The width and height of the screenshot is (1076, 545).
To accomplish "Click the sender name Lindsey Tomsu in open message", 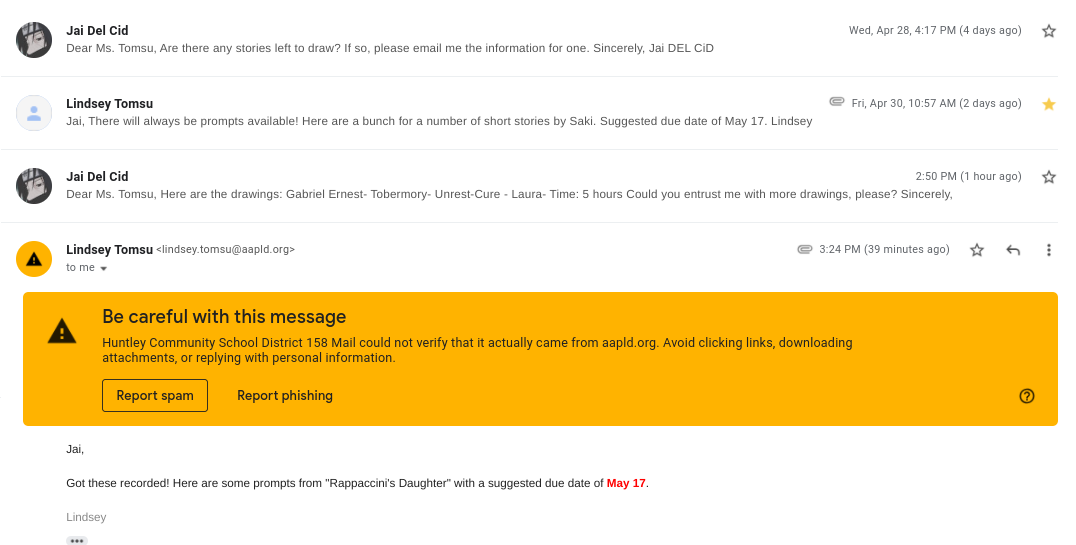I will 109,249.
